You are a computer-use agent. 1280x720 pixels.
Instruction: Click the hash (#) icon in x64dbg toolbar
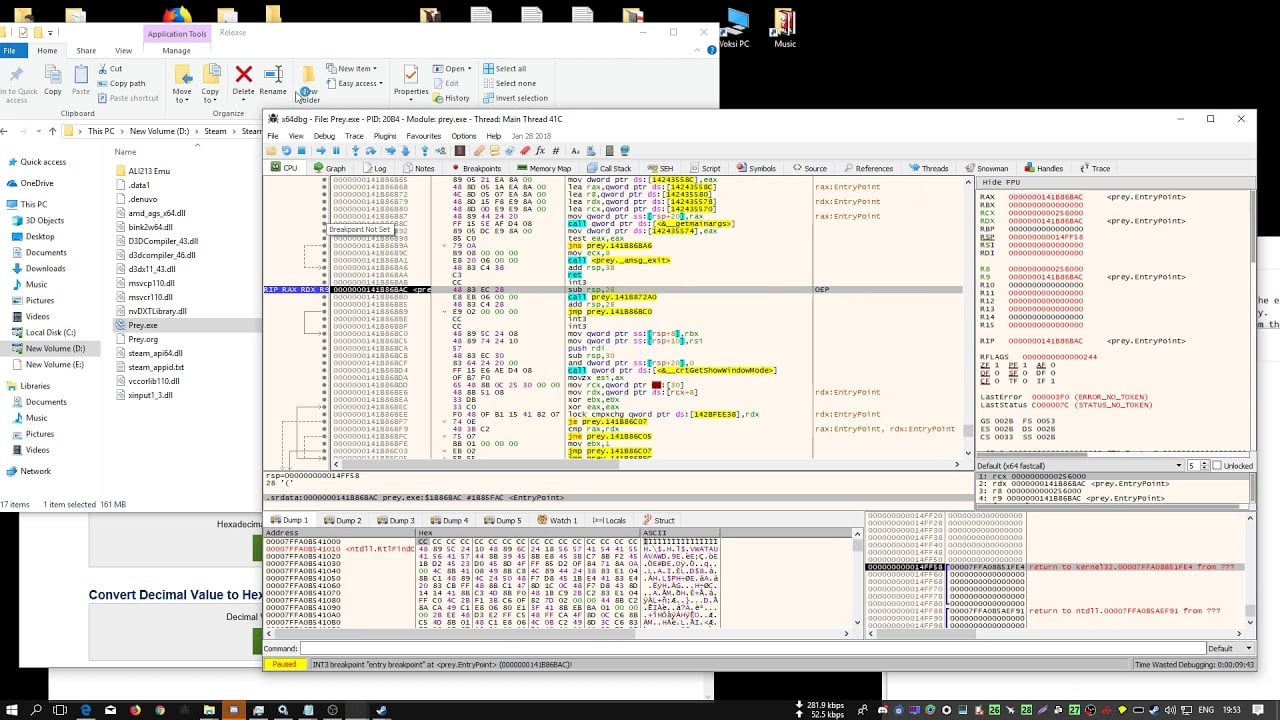coord(555,151)
